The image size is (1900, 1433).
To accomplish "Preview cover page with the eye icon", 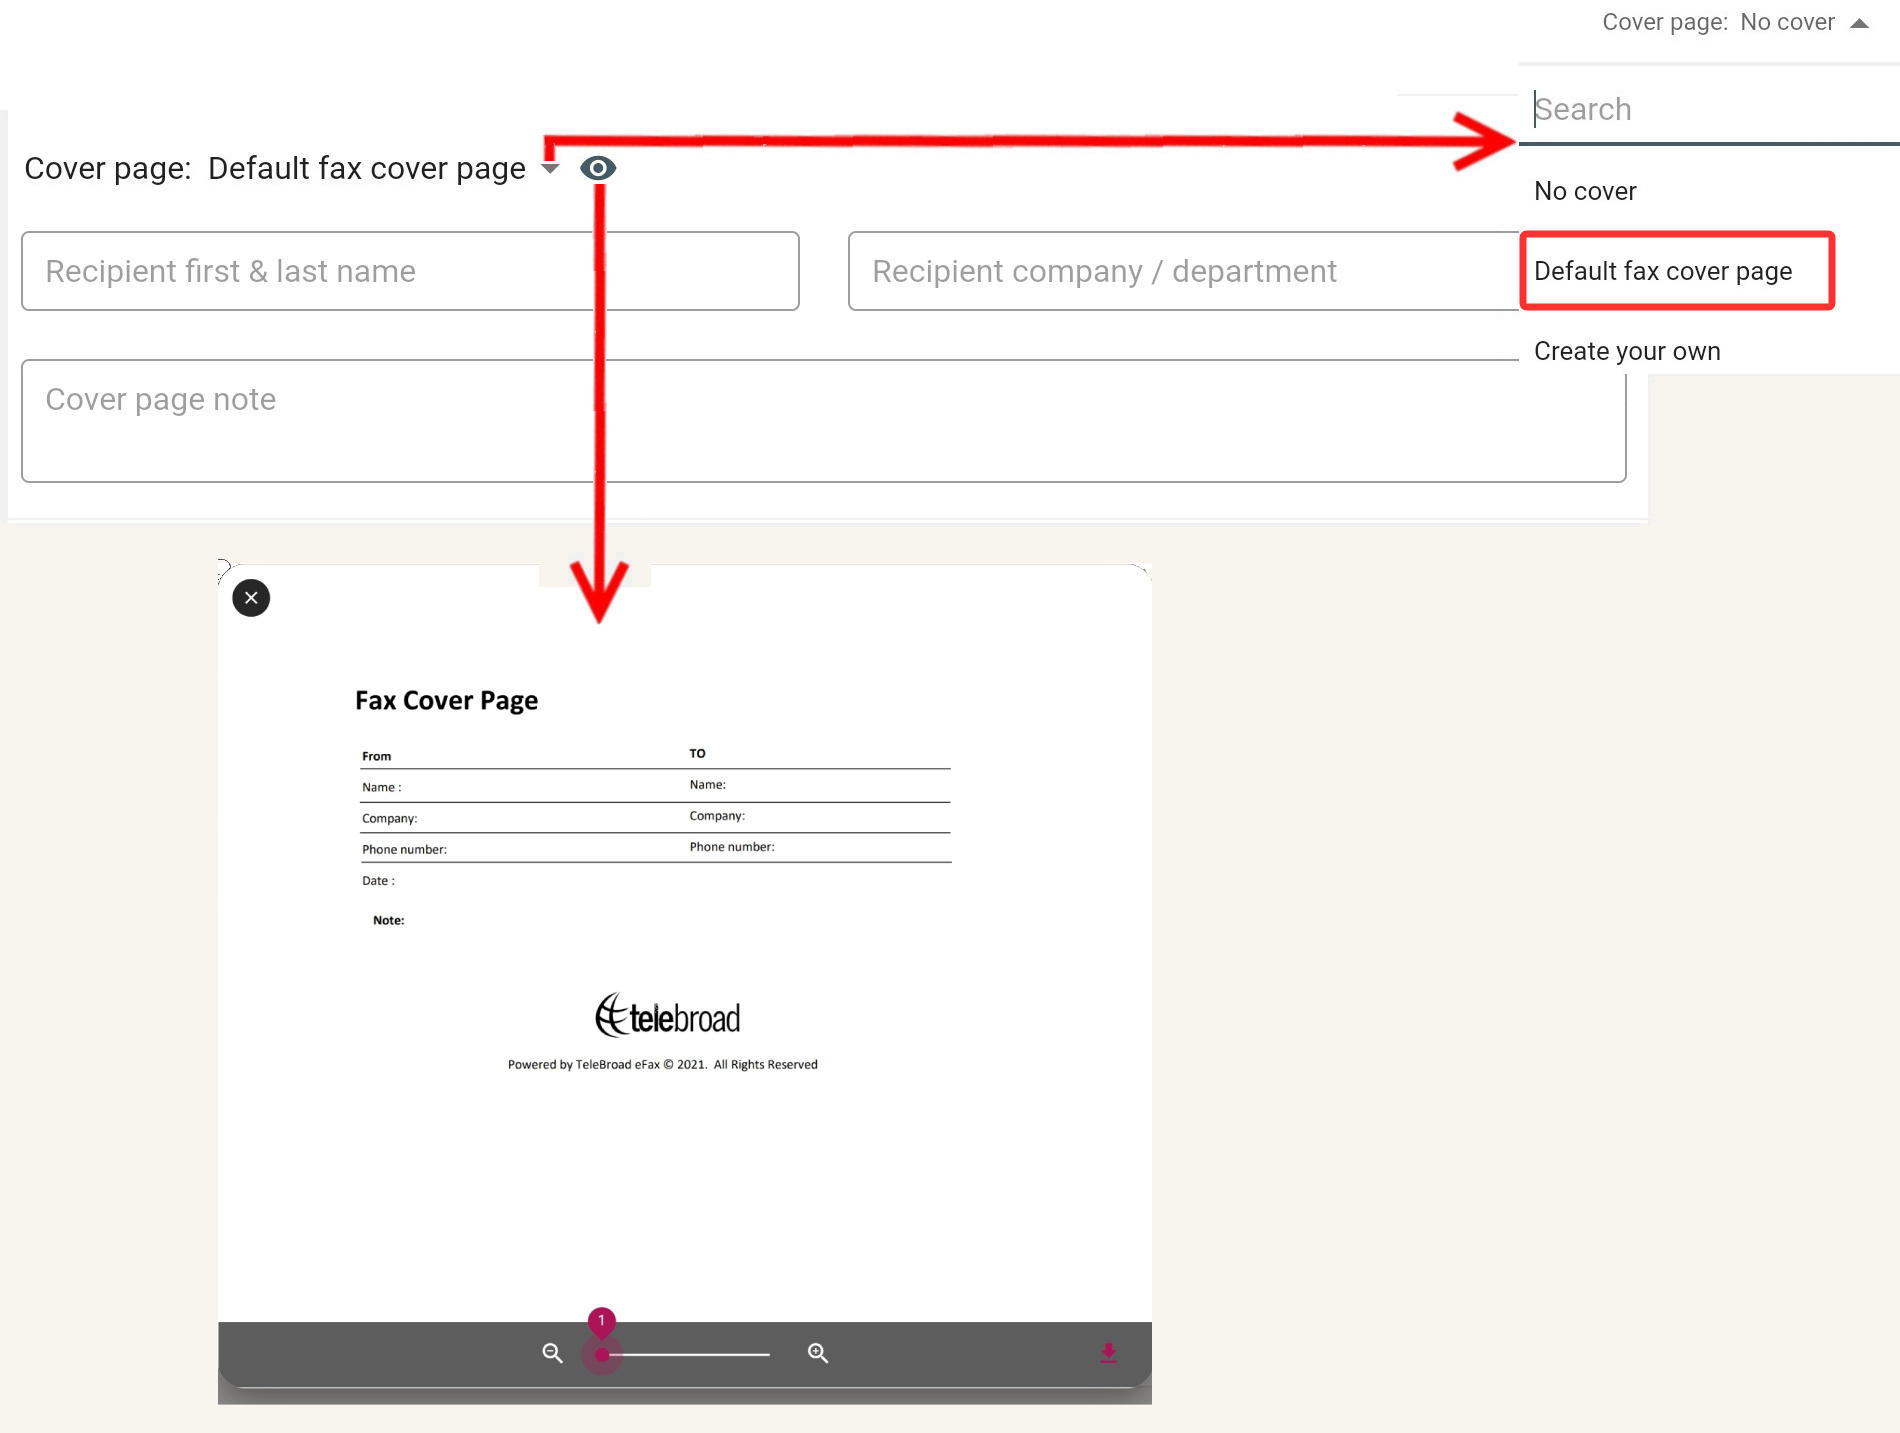I will coord(598,168).
